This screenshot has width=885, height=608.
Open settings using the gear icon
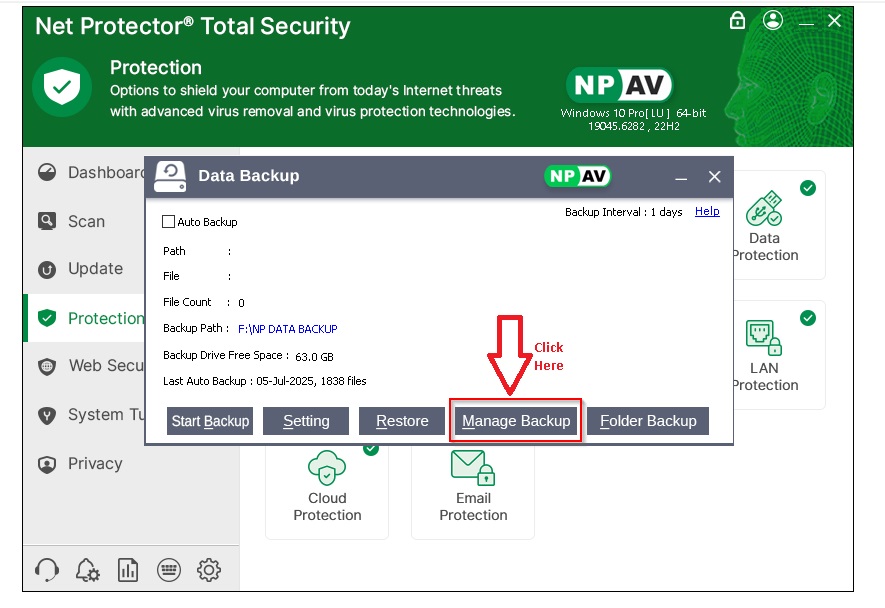209,570
